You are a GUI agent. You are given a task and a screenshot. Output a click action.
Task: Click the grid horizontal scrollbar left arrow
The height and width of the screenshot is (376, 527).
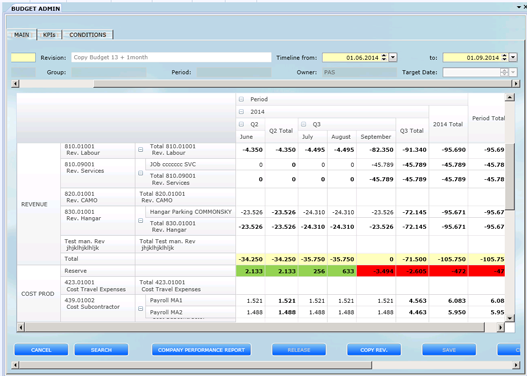pyautogui.click(x=21, y=327)
